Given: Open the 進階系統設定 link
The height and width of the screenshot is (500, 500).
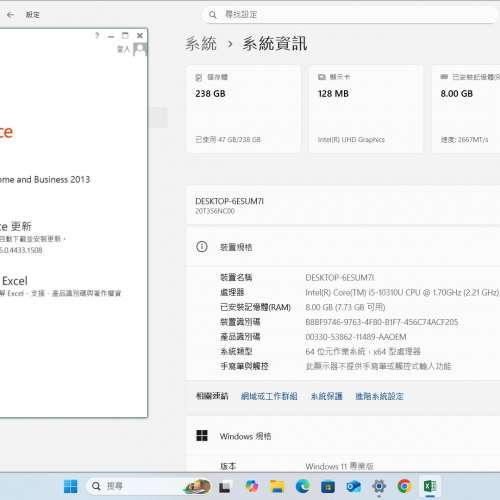Looking at the screenshot, I should point(379,396).
